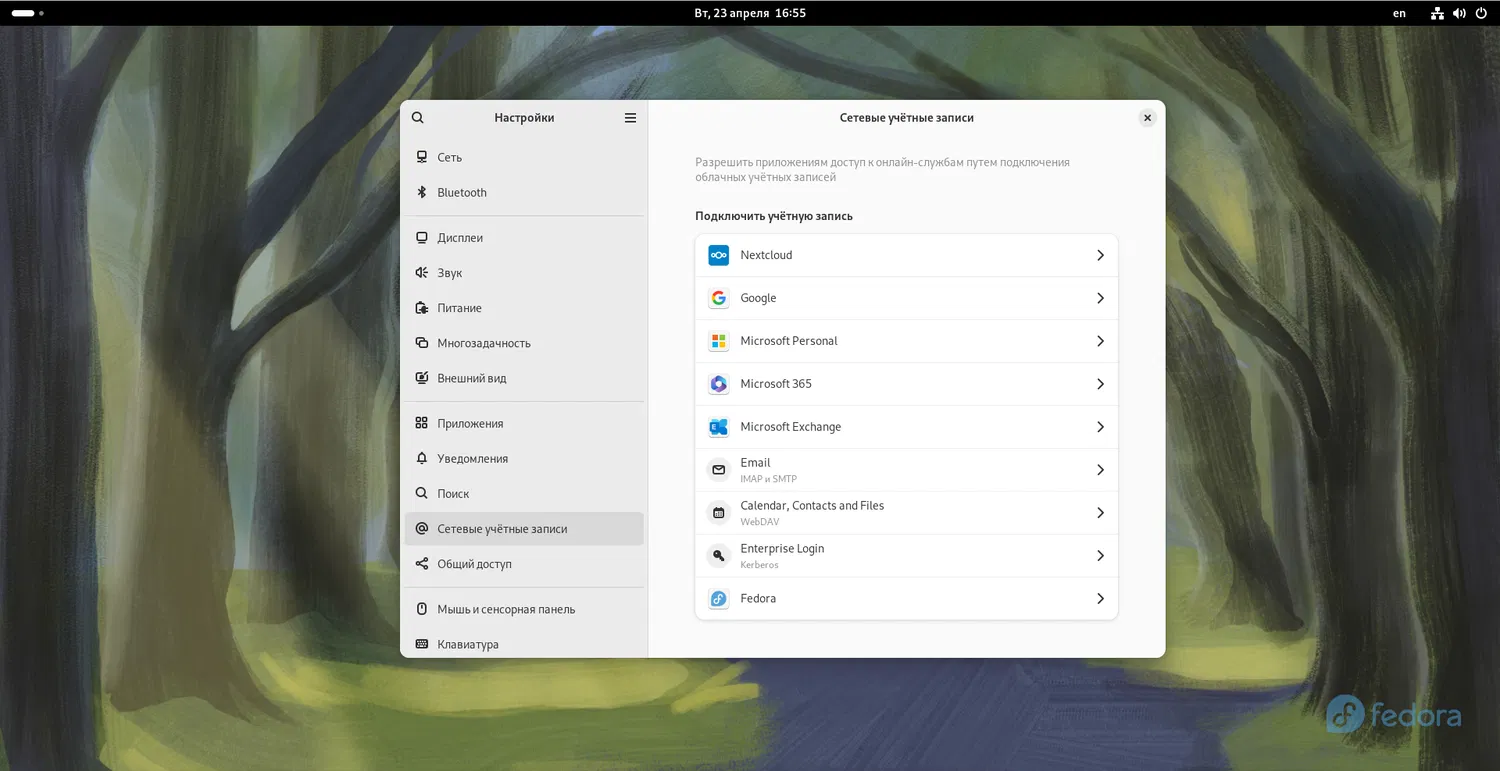Connect a Google account
The height and width of the screenshot is (771, 1500).
point(906,298)
